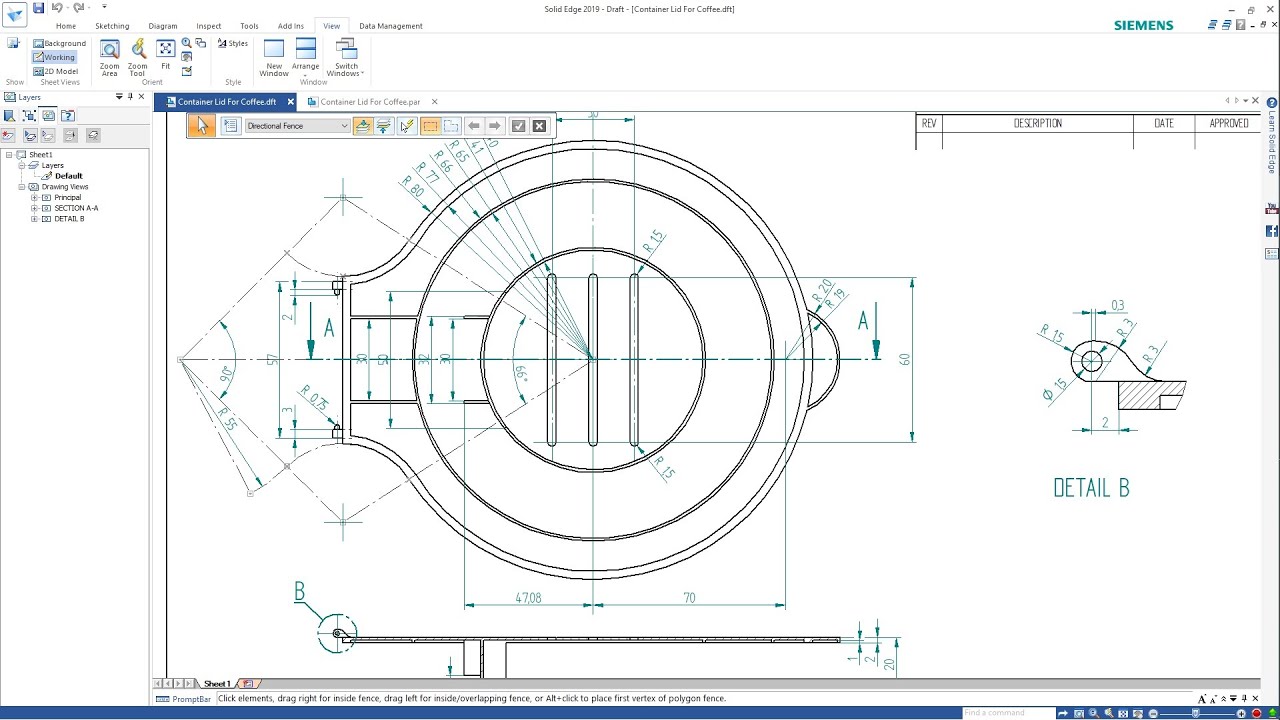Toggle the Background sheet view

point(59,43)
